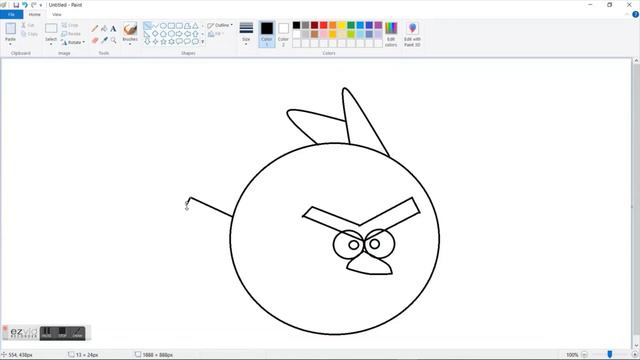Click the ezvid Draw button

(x=77, y=333)
